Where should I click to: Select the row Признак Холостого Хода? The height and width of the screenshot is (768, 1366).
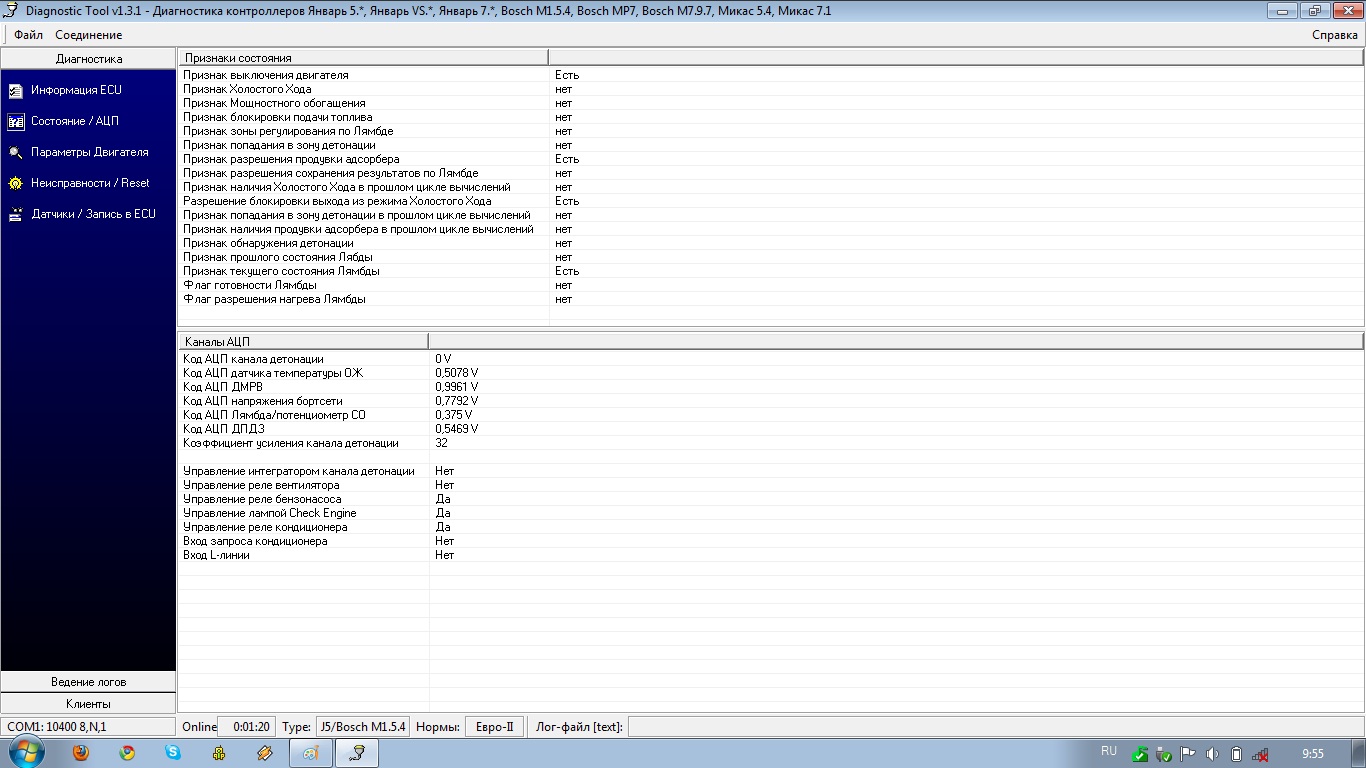[770, 89]
